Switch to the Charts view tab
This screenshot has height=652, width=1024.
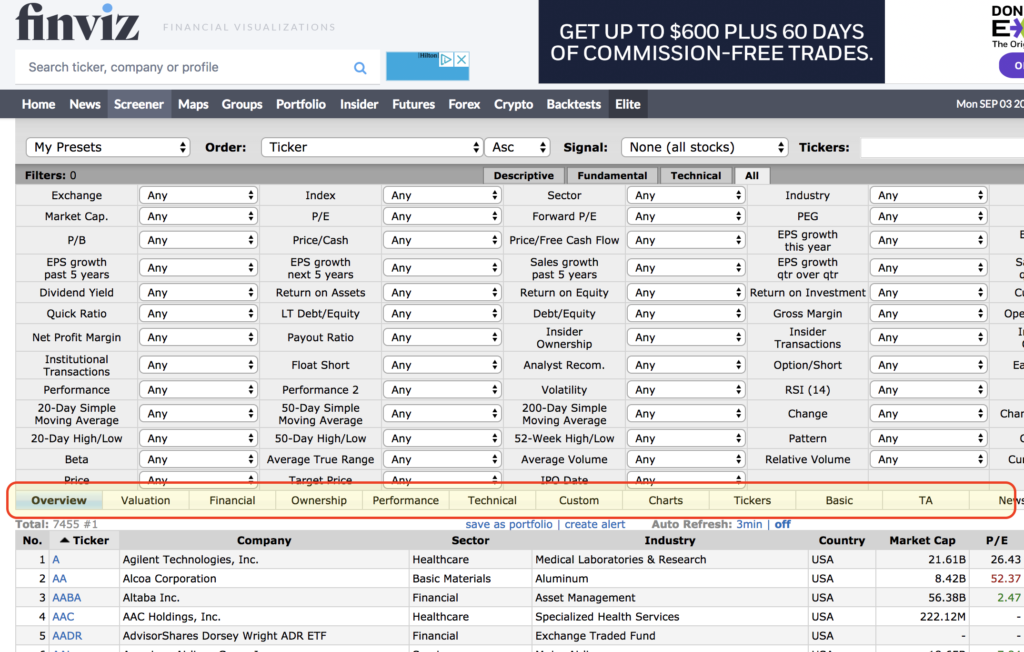click(665, 500)
